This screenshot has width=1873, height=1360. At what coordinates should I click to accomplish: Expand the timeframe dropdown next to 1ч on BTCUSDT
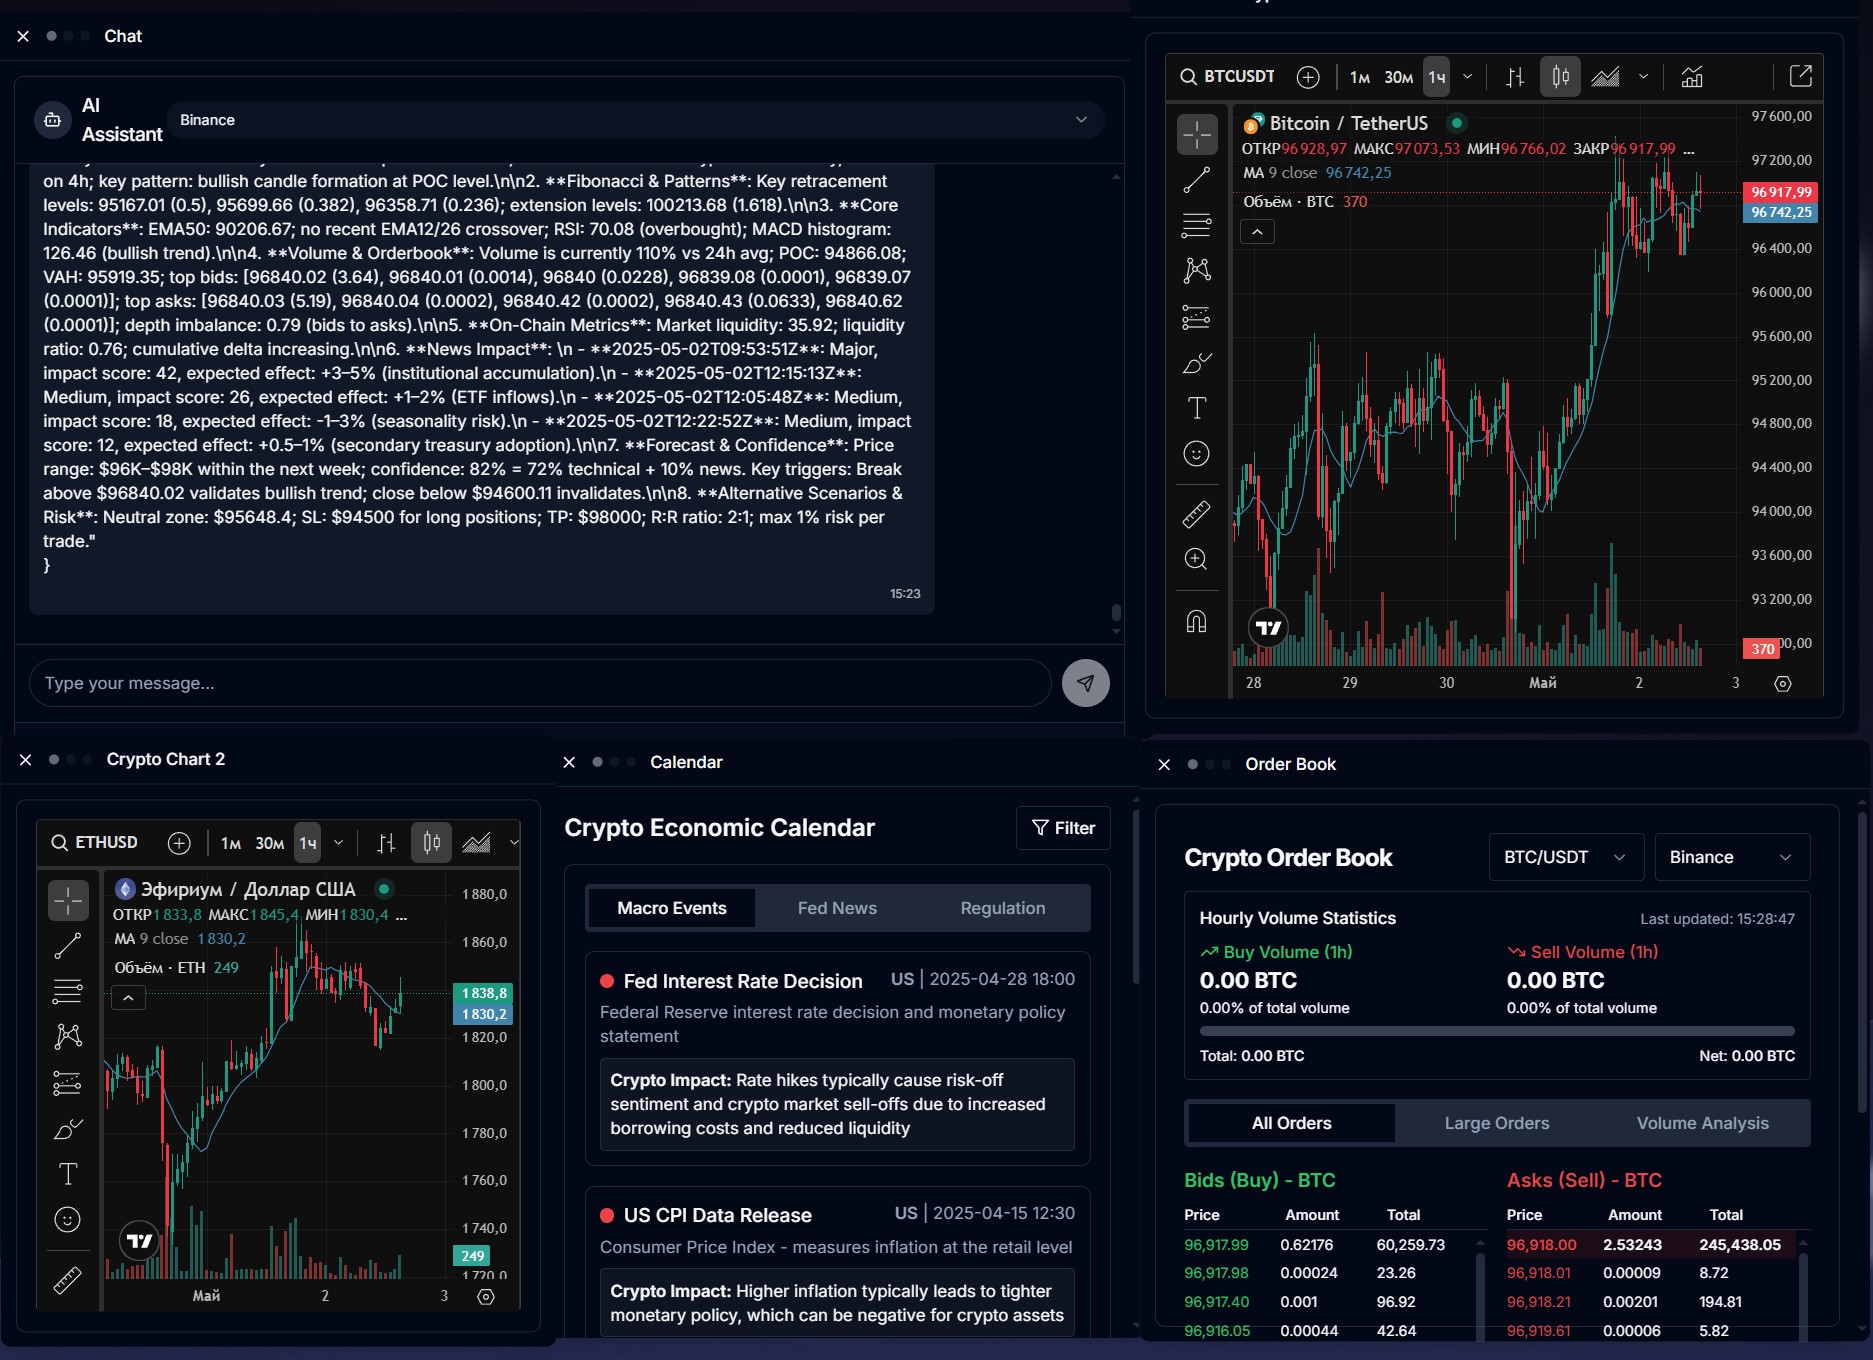click(1467, 77)
